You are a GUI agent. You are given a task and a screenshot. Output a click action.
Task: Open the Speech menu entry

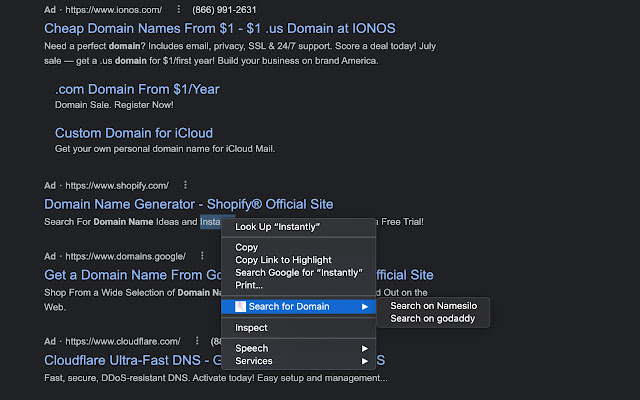(298, 348)
